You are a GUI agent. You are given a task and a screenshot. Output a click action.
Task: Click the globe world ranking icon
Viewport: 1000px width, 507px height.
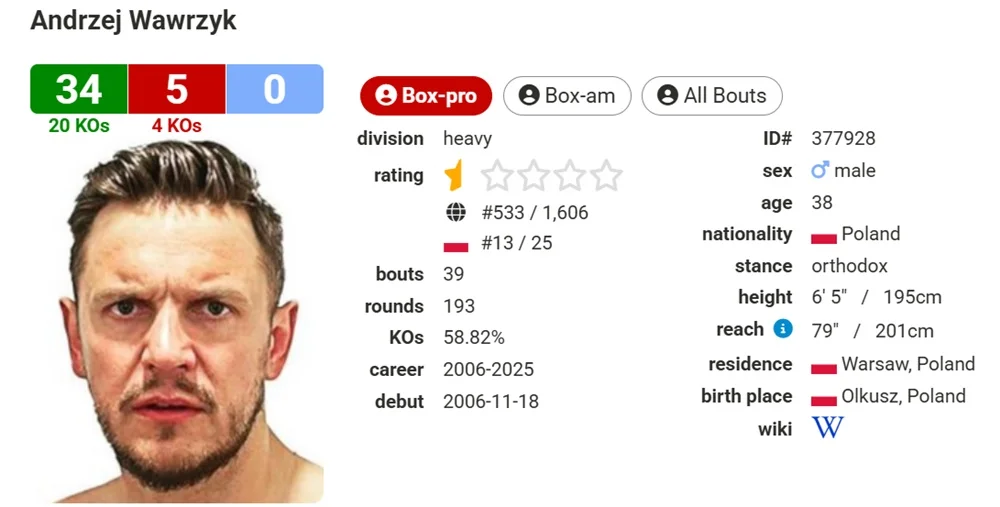(x=456, y=212)
